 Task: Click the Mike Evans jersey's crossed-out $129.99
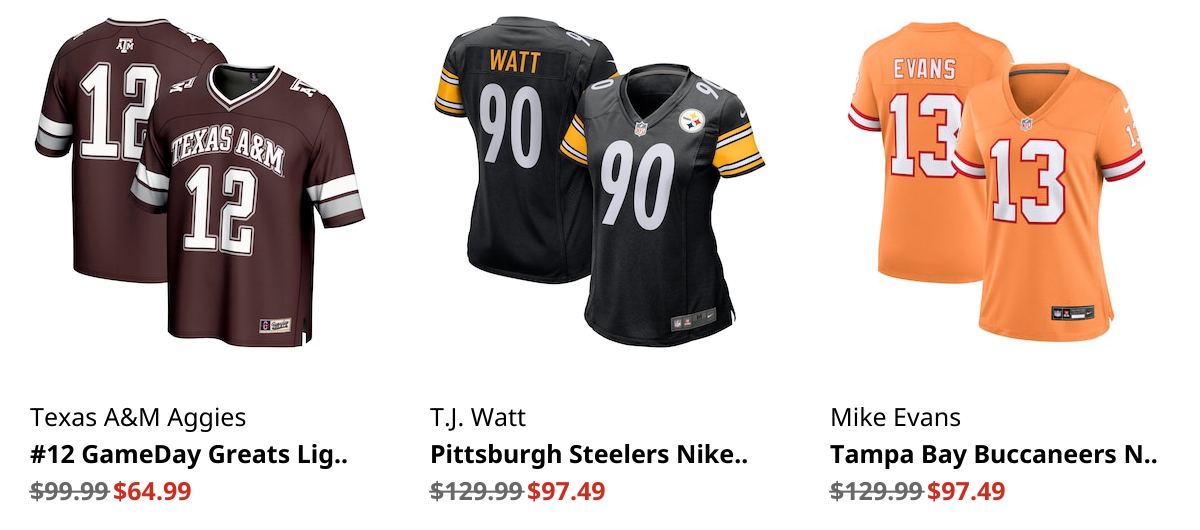tap(877, 491)
